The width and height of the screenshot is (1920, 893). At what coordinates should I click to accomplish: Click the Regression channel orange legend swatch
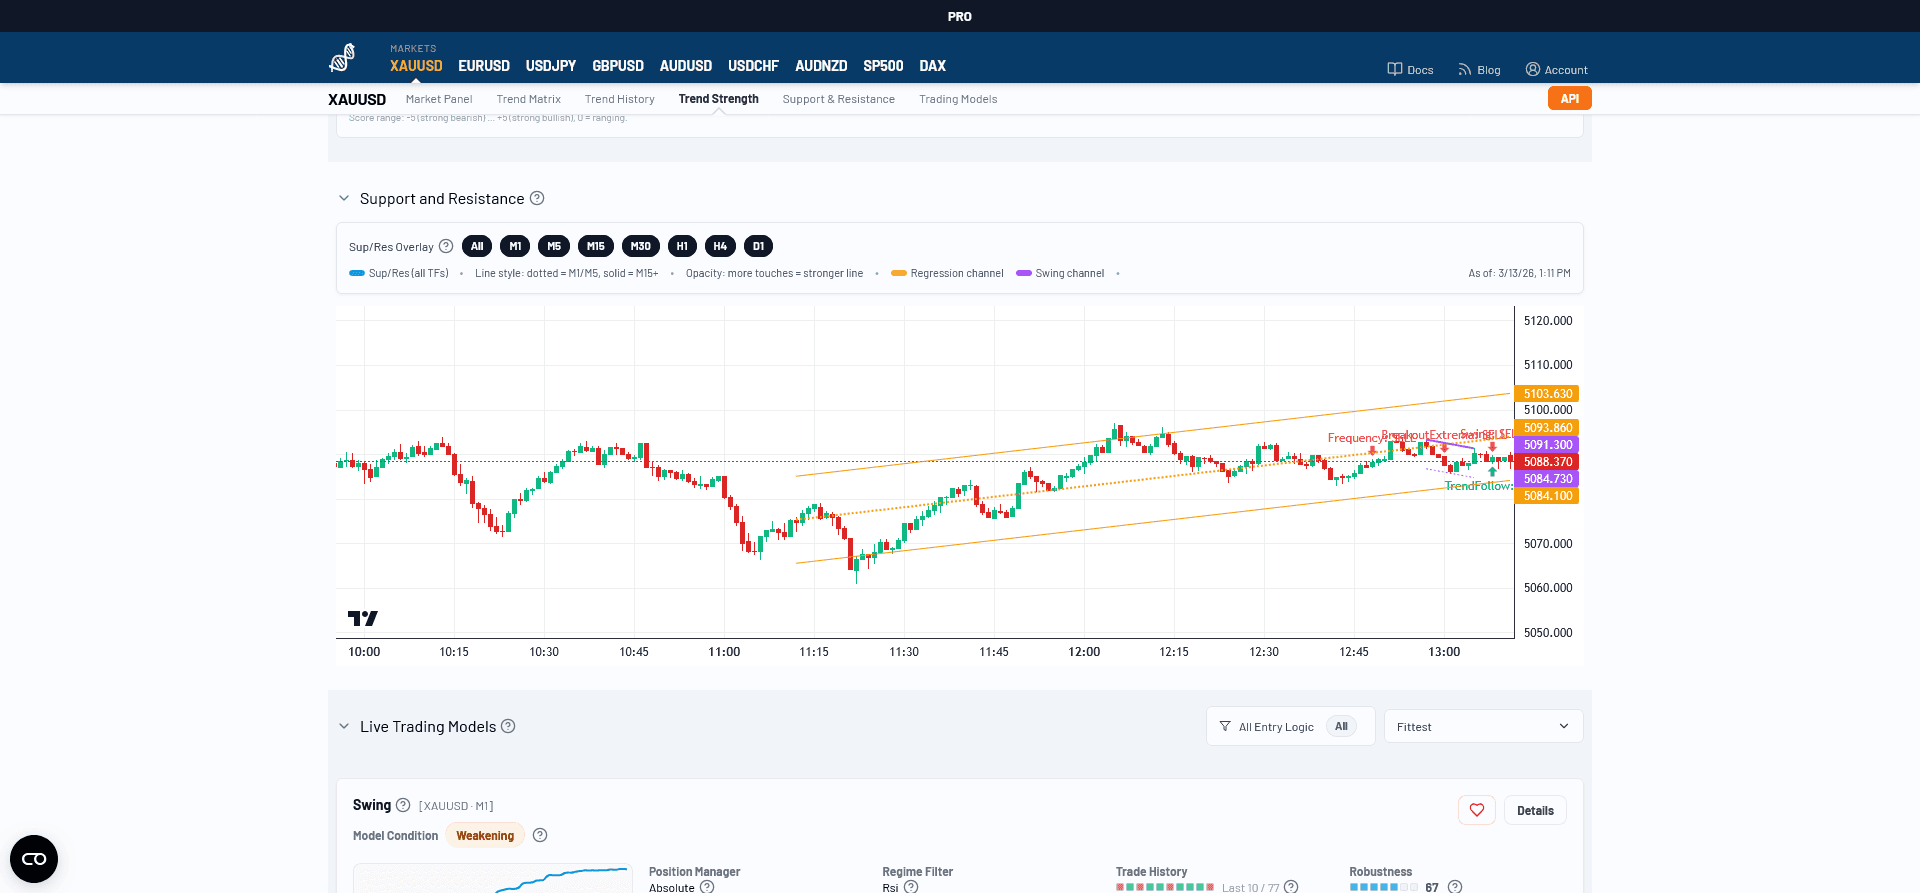tap(898, 273)
